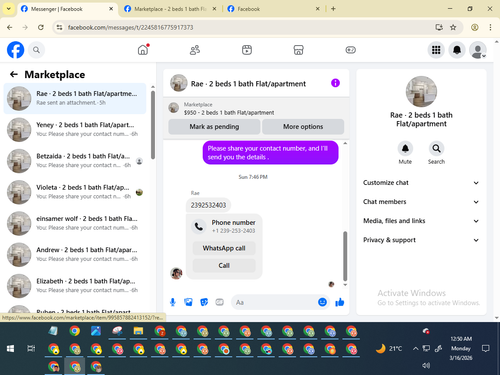This screenshot has width=500, height=375.
Task: Click the chat messages scrollbar
Action: pos(345,256)
